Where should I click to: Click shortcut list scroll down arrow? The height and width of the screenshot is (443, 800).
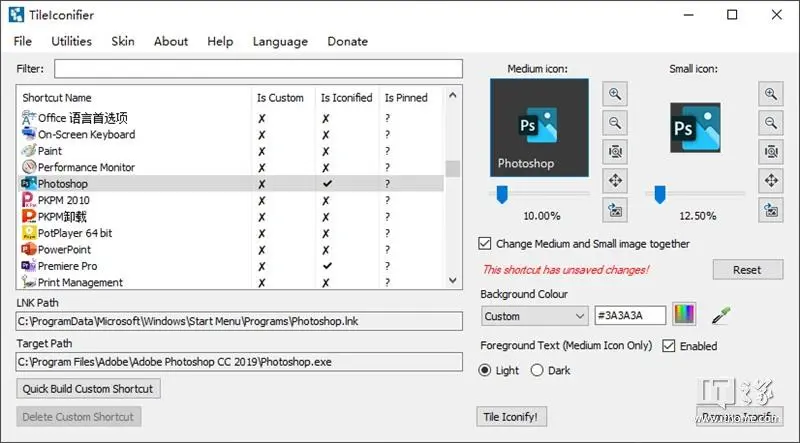[453, 280]
